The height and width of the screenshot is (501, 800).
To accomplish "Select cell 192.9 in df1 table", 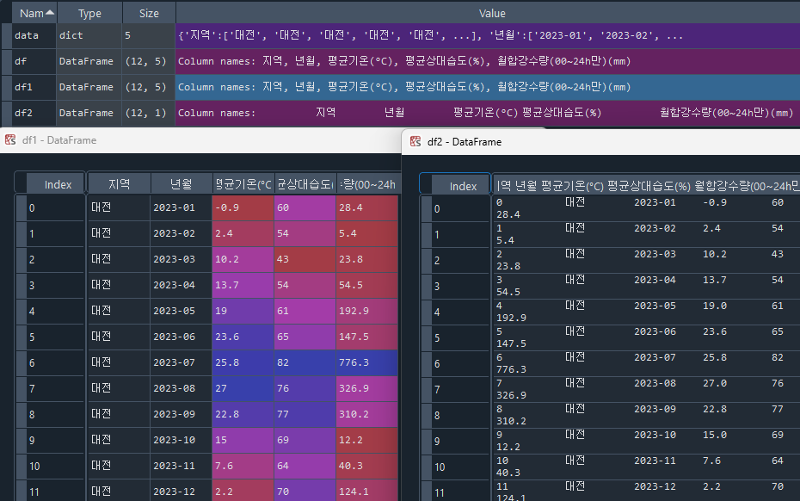I will [x=367, y=311].
